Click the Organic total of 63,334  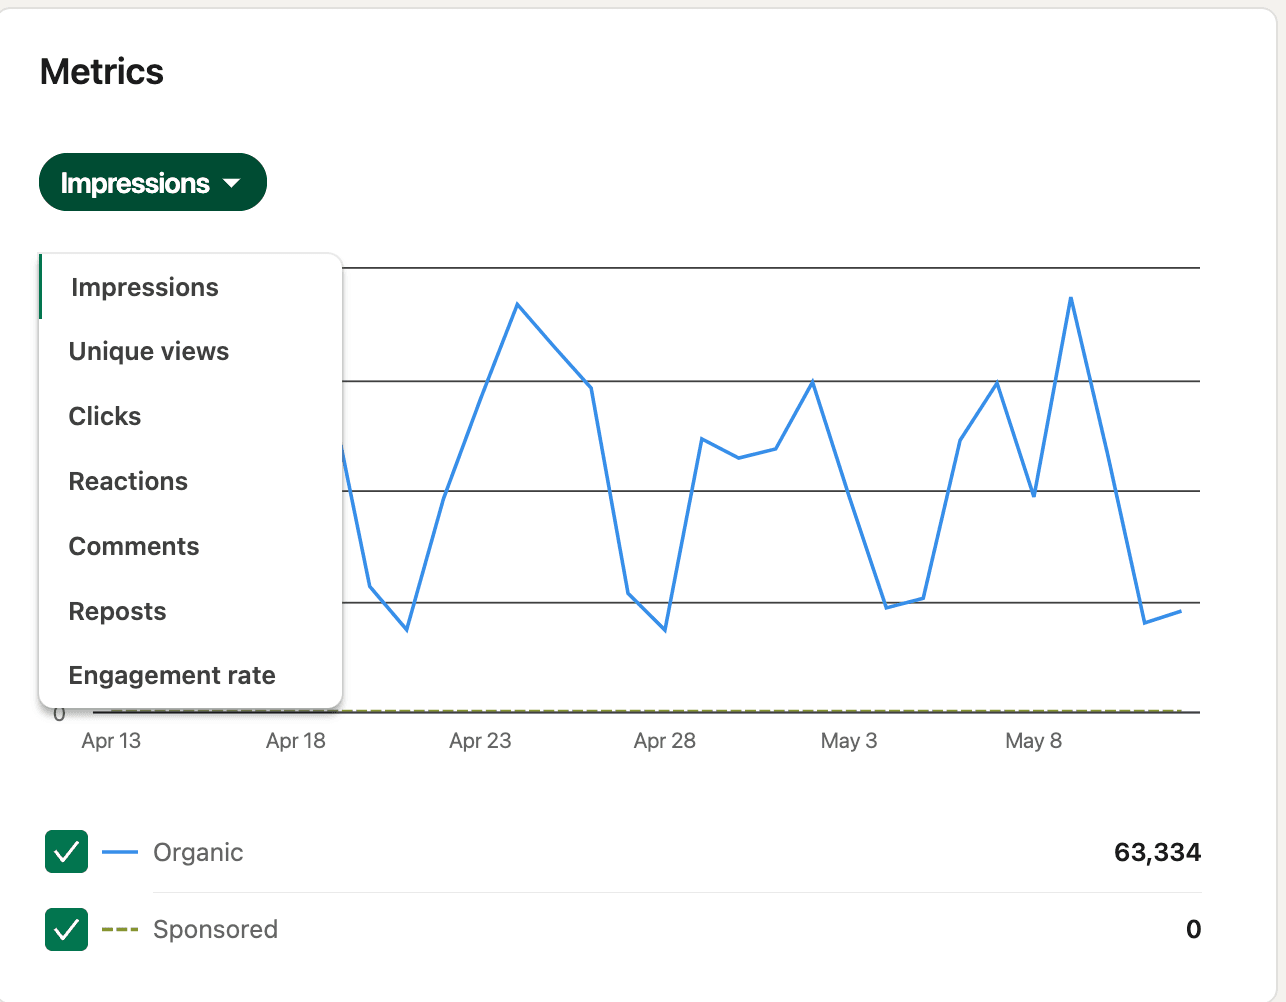coord(1159,852)
